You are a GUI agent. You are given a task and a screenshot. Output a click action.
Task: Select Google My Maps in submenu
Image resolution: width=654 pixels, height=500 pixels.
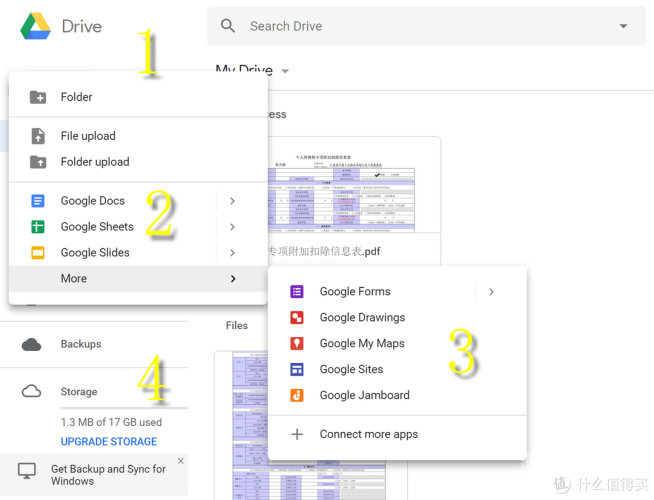pyautogui.click(x=397, y=343)
